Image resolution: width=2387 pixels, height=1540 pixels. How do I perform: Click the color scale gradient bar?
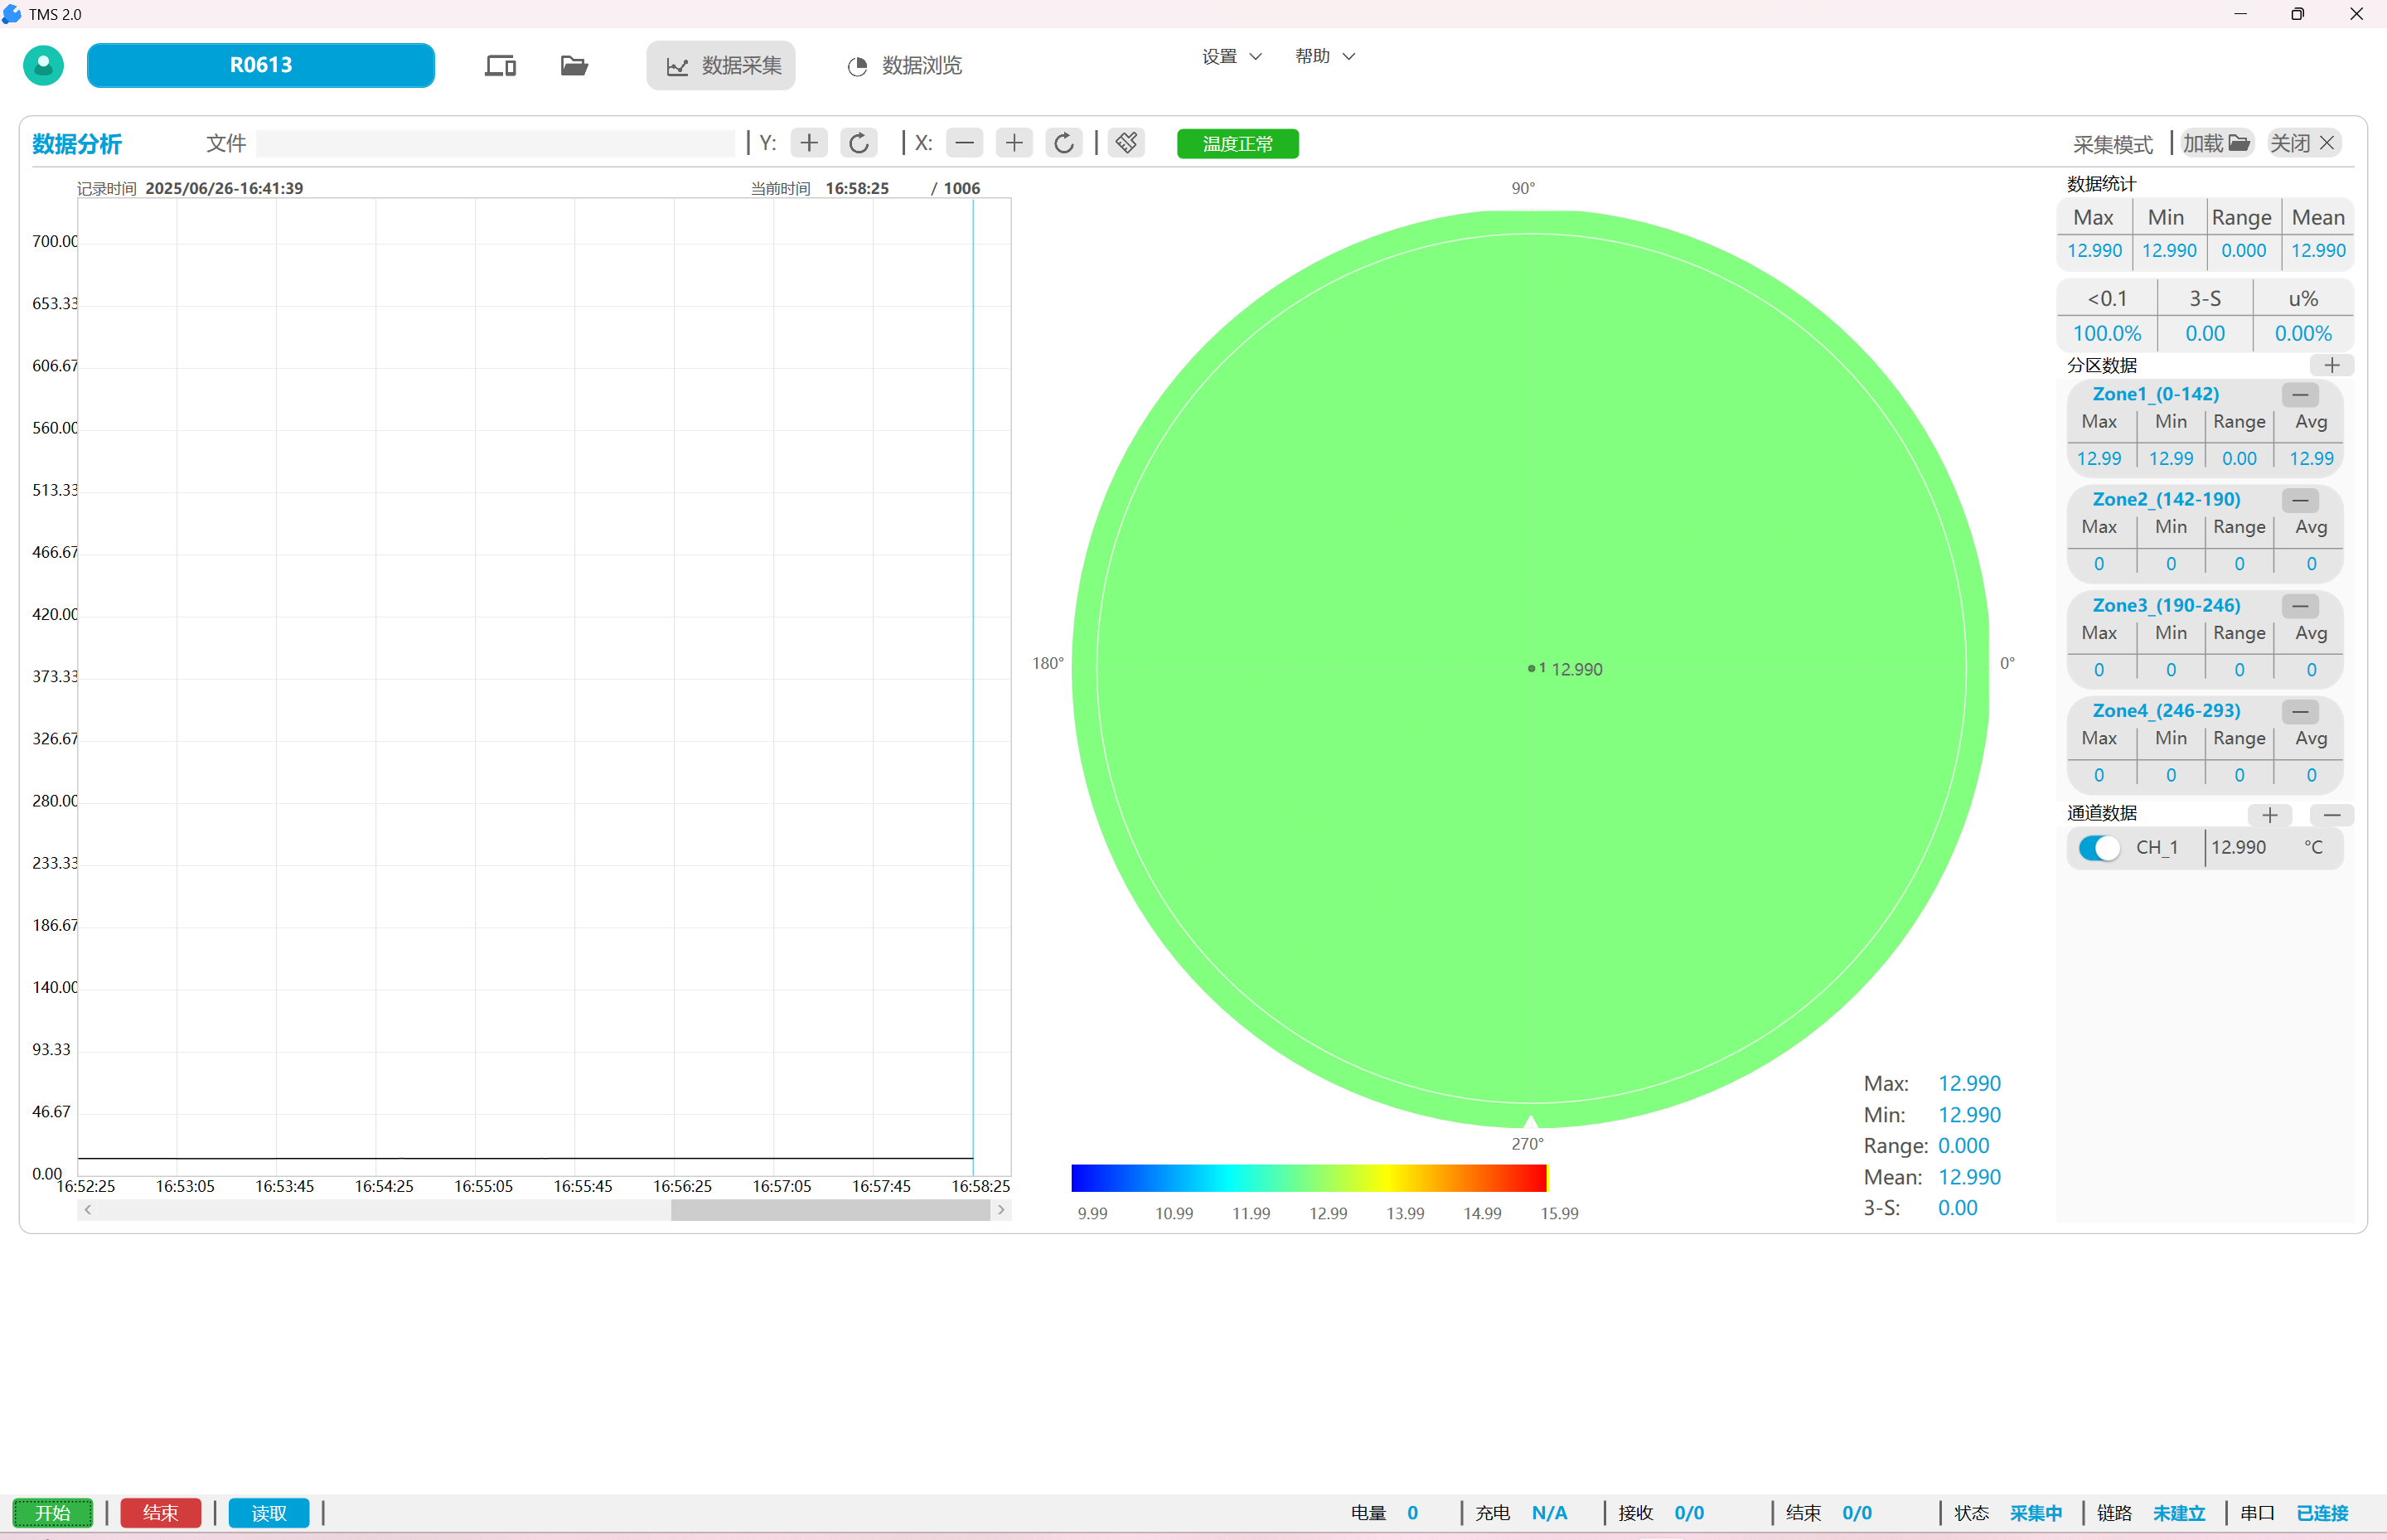point(1309,1178)
